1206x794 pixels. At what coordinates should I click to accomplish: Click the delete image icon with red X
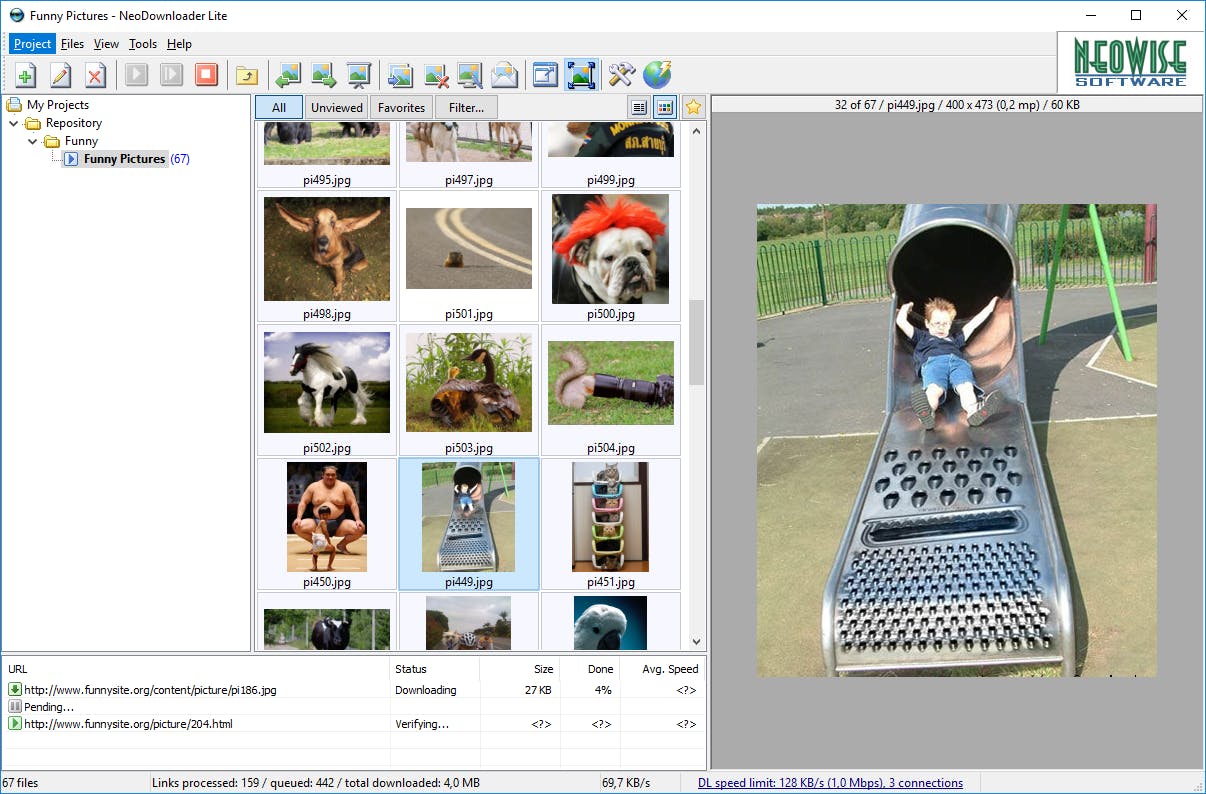[x=435, y=75]
